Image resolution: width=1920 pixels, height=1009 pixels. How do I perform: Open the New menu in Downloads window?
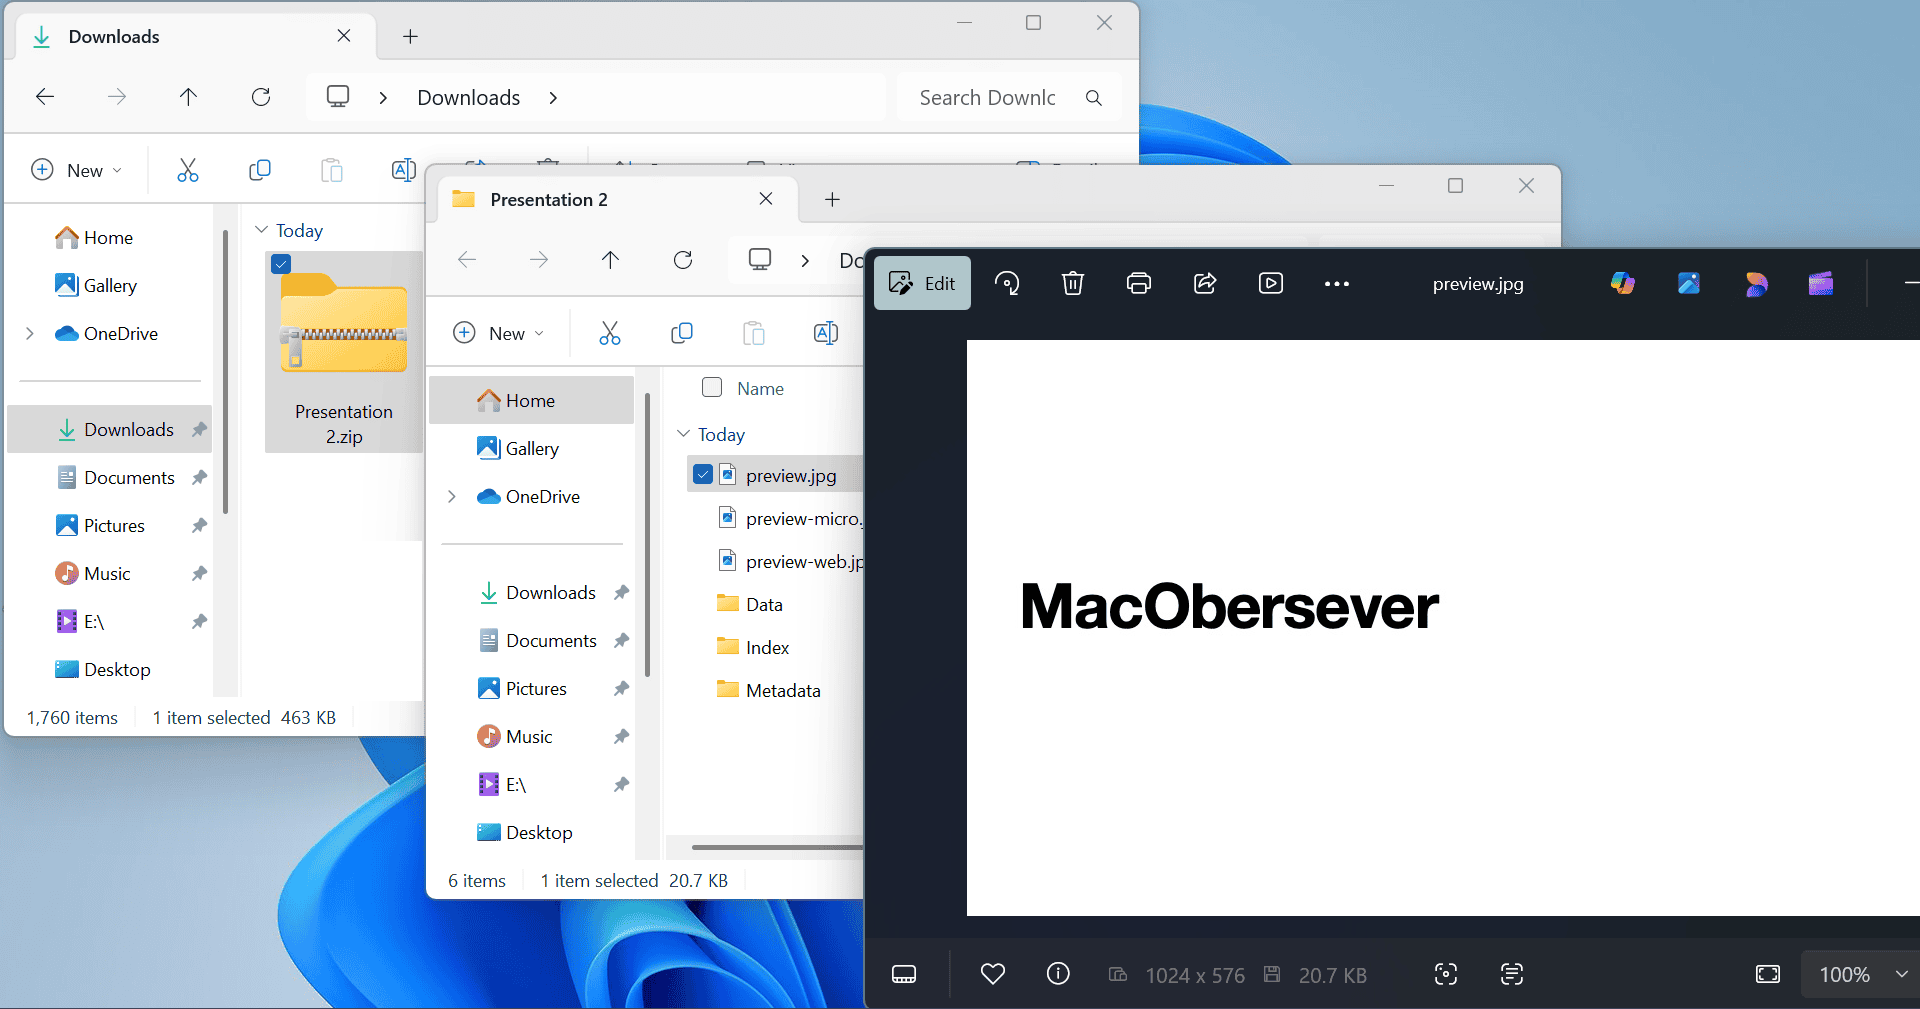76,170
